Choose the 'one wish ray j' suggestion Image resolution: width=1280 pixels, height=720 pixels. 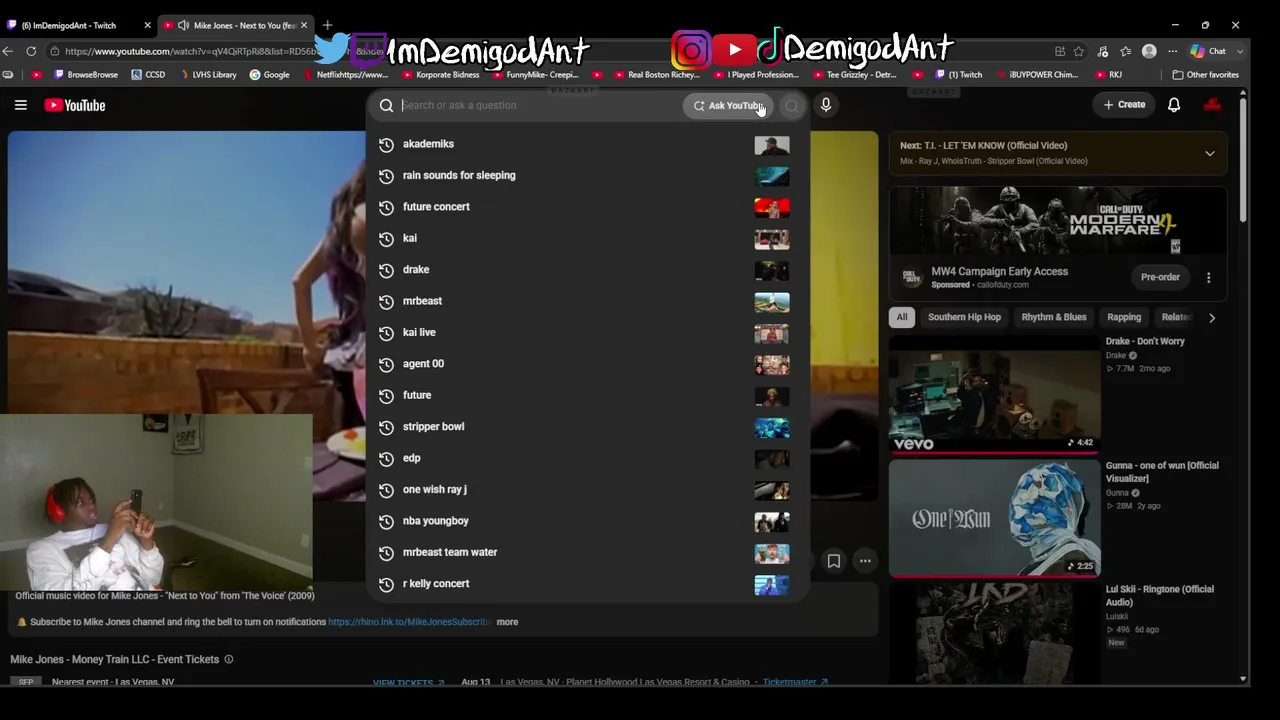click(587, 490)
